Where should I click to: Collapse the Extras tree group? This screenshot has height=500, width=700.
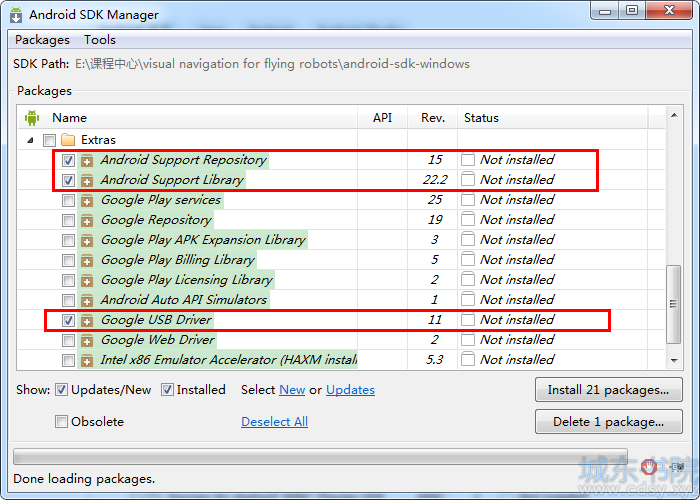[30, 140]
